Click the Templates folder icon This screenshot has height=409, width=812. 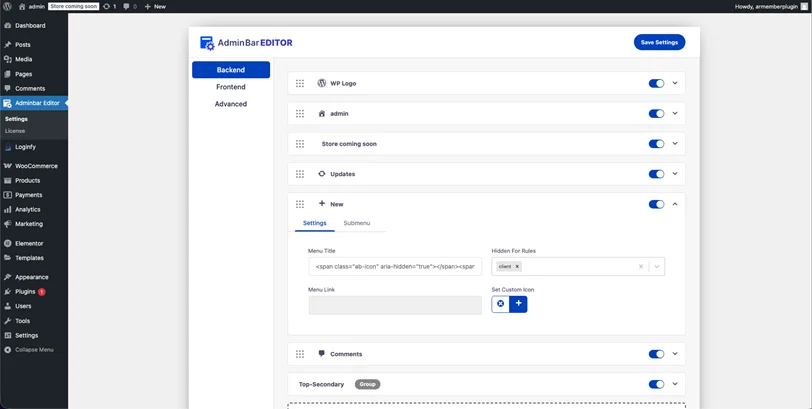[7, 258]
